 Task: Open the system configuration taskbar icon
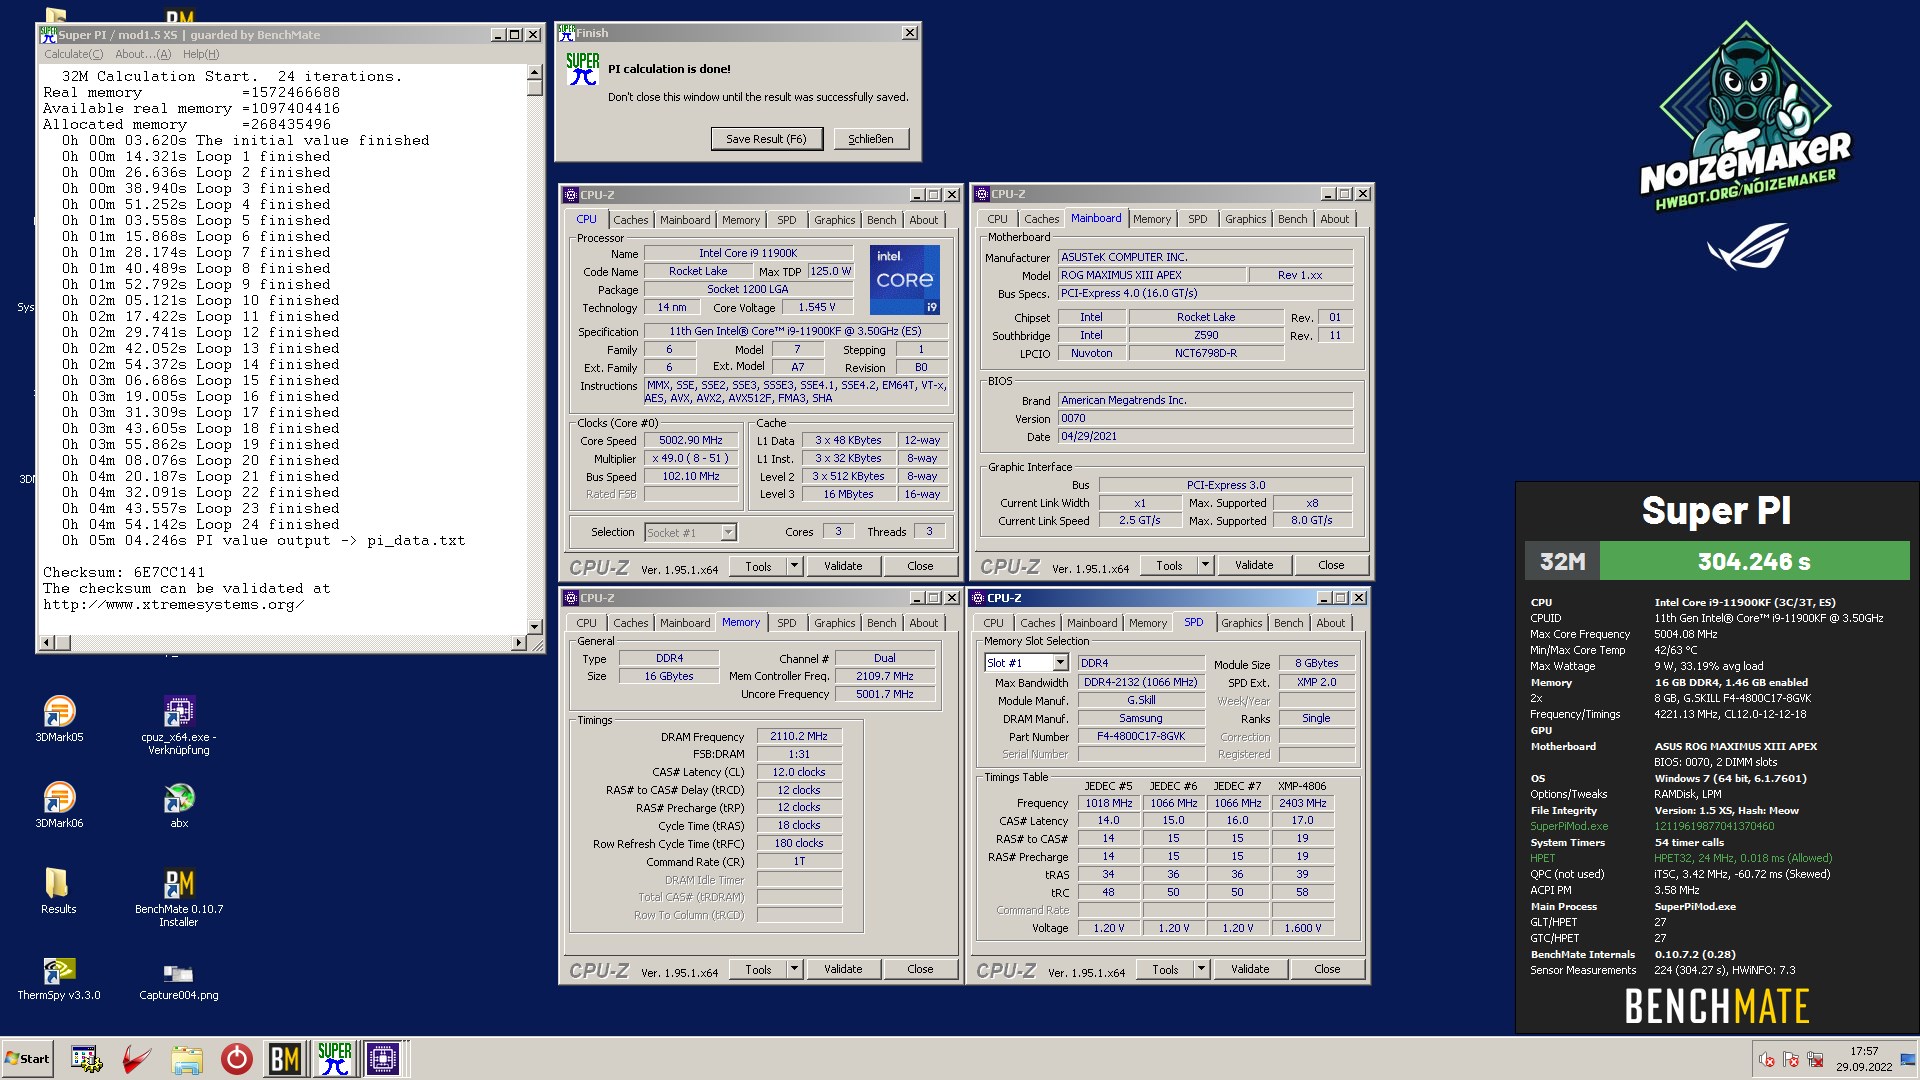click(x=87, y=1059)
